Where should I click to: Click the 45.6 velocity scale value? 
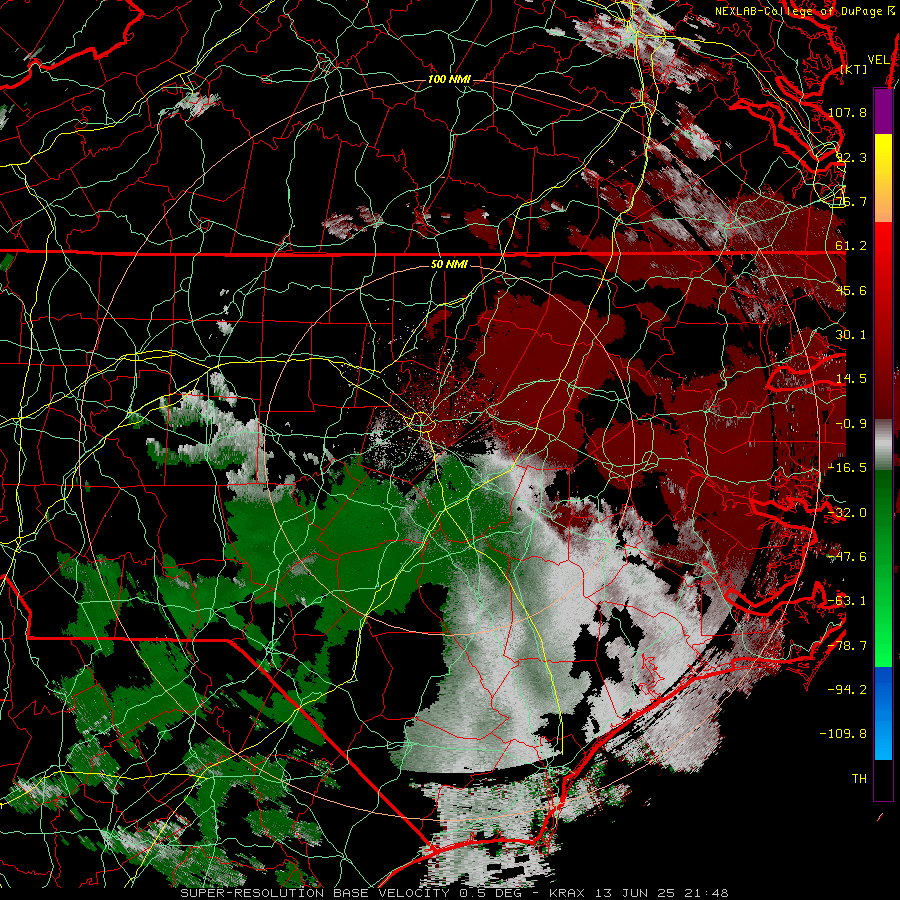tap(851, 290)
